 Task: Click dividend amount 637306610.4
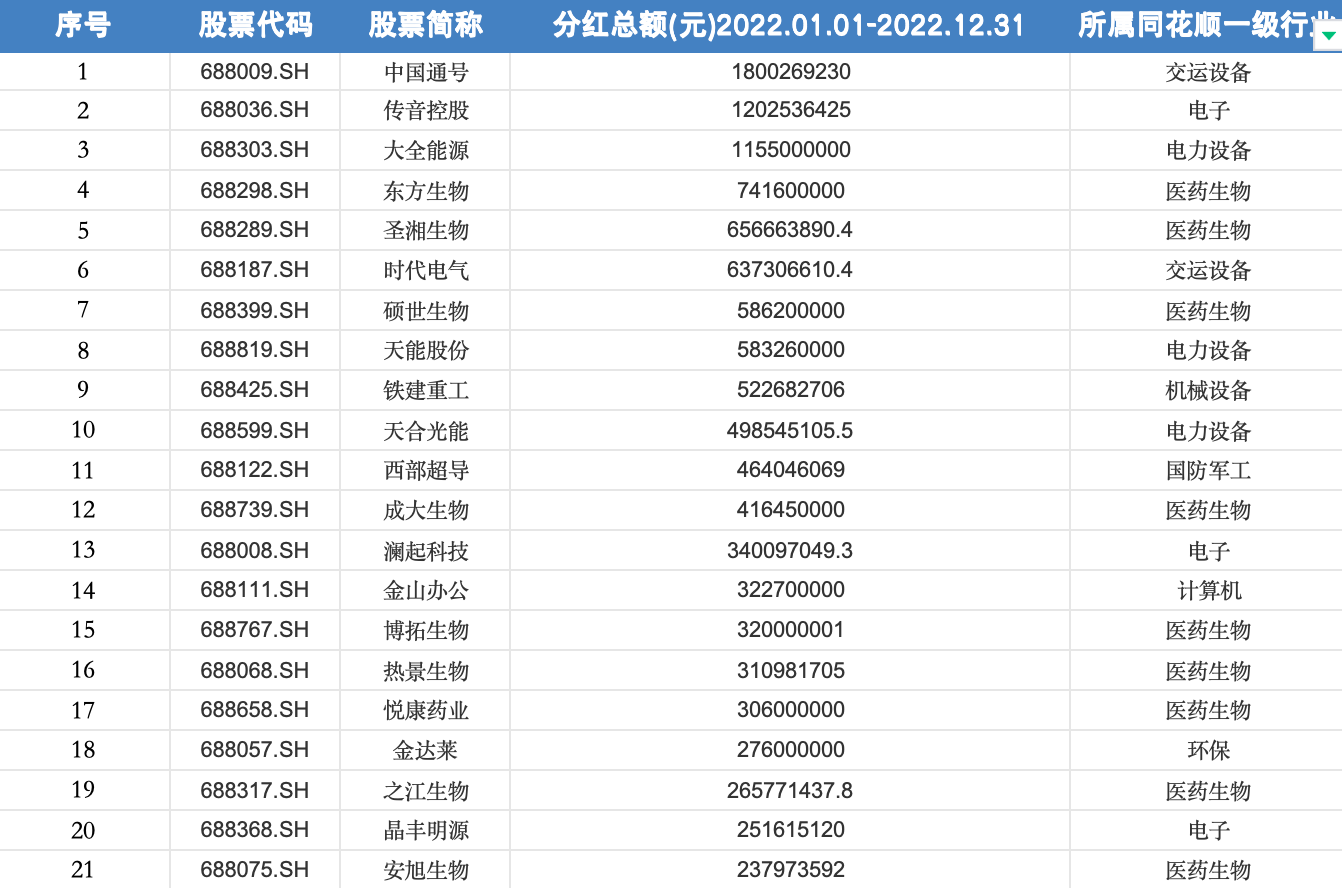790,270
